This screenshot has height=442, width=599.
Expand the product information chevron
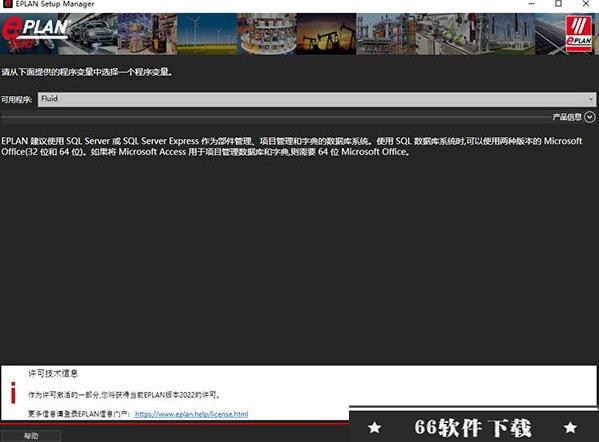[x=590, y=117]
